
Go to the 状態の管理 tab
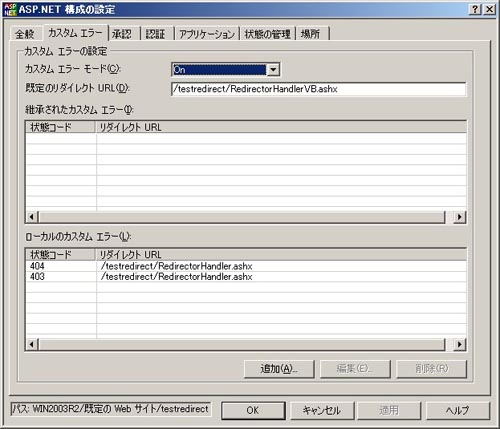(x=268, y=34)
